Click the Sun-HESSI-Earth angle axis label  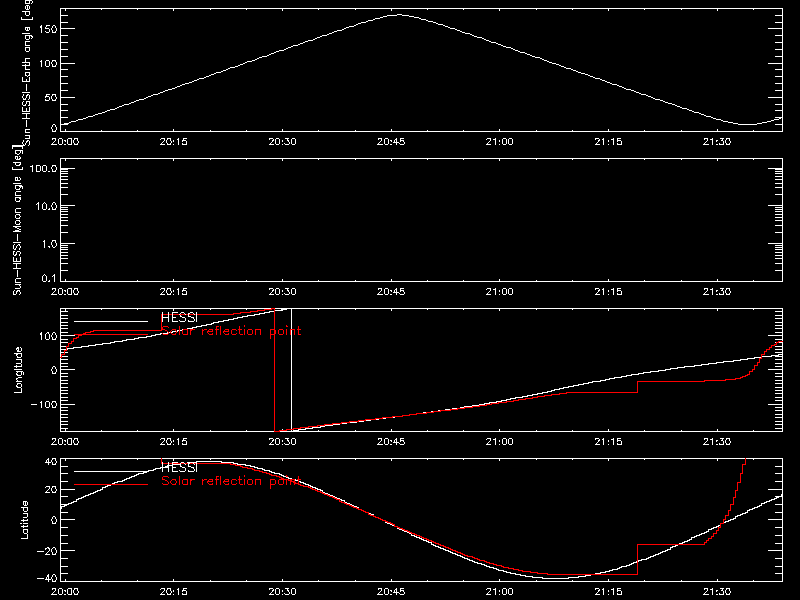27,72
